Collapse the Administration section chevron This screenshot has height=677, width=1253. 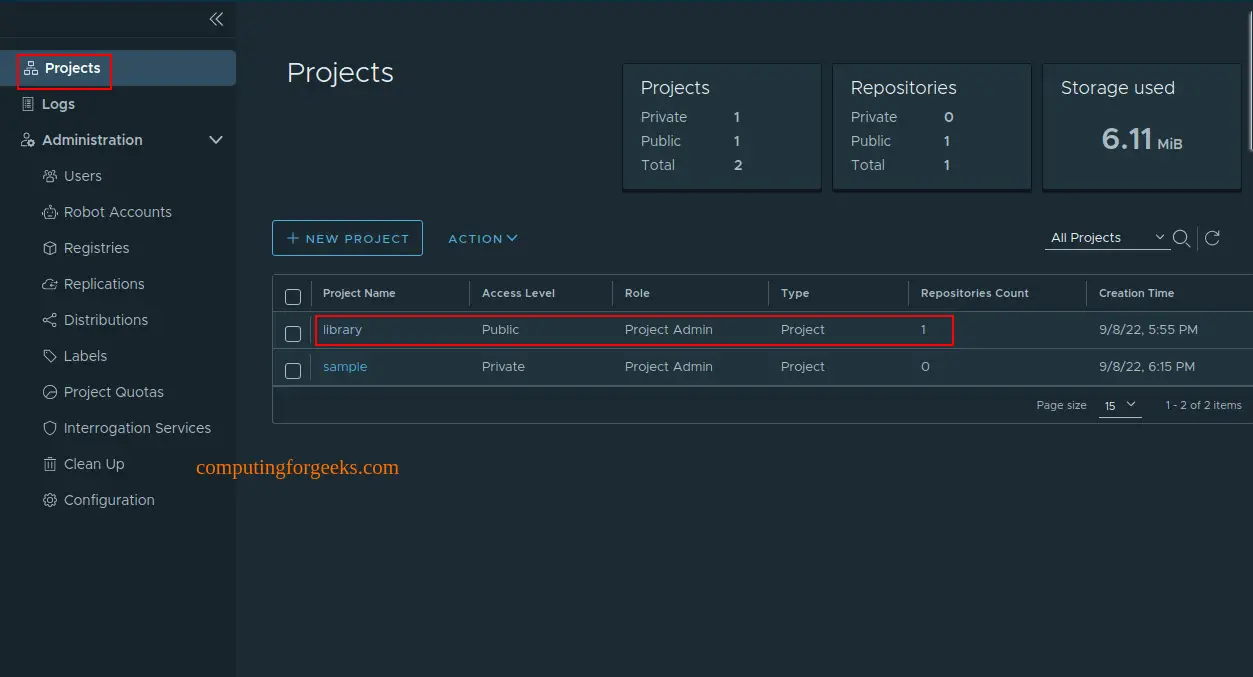pyautogui.click(x=215, y=140)
